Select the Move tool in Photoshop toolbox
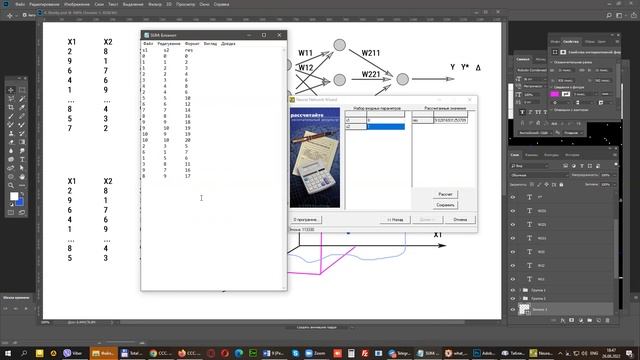 tap(11, 90)
